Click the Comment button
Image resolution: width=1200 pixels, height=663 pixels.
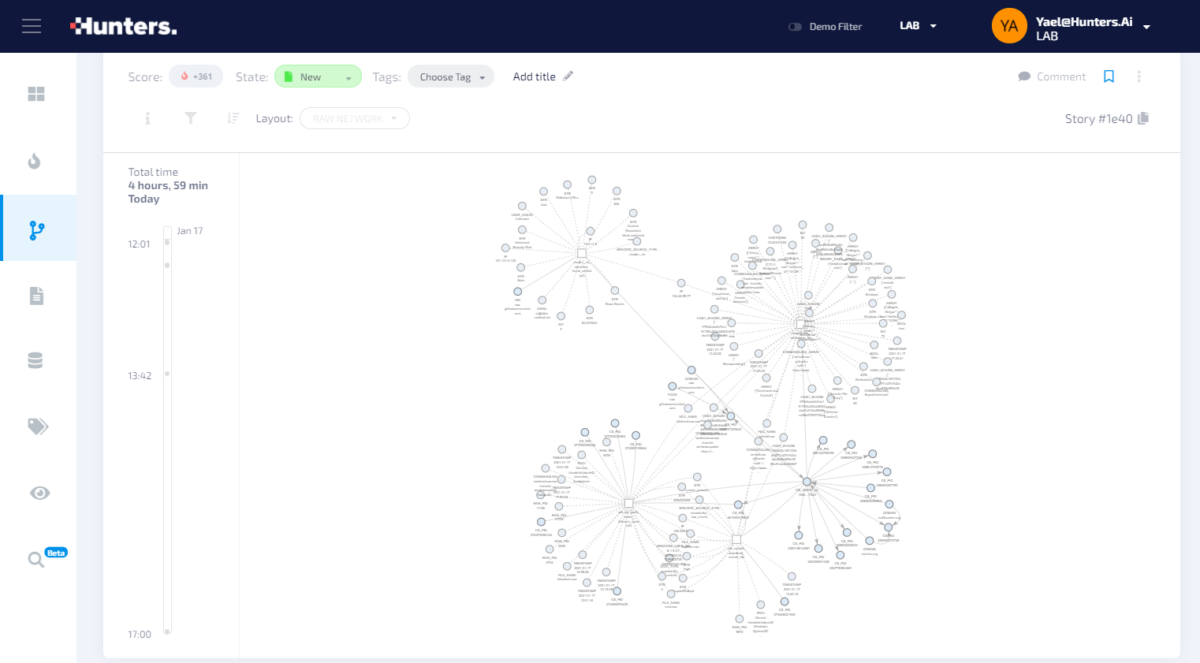click(1052, 77)
